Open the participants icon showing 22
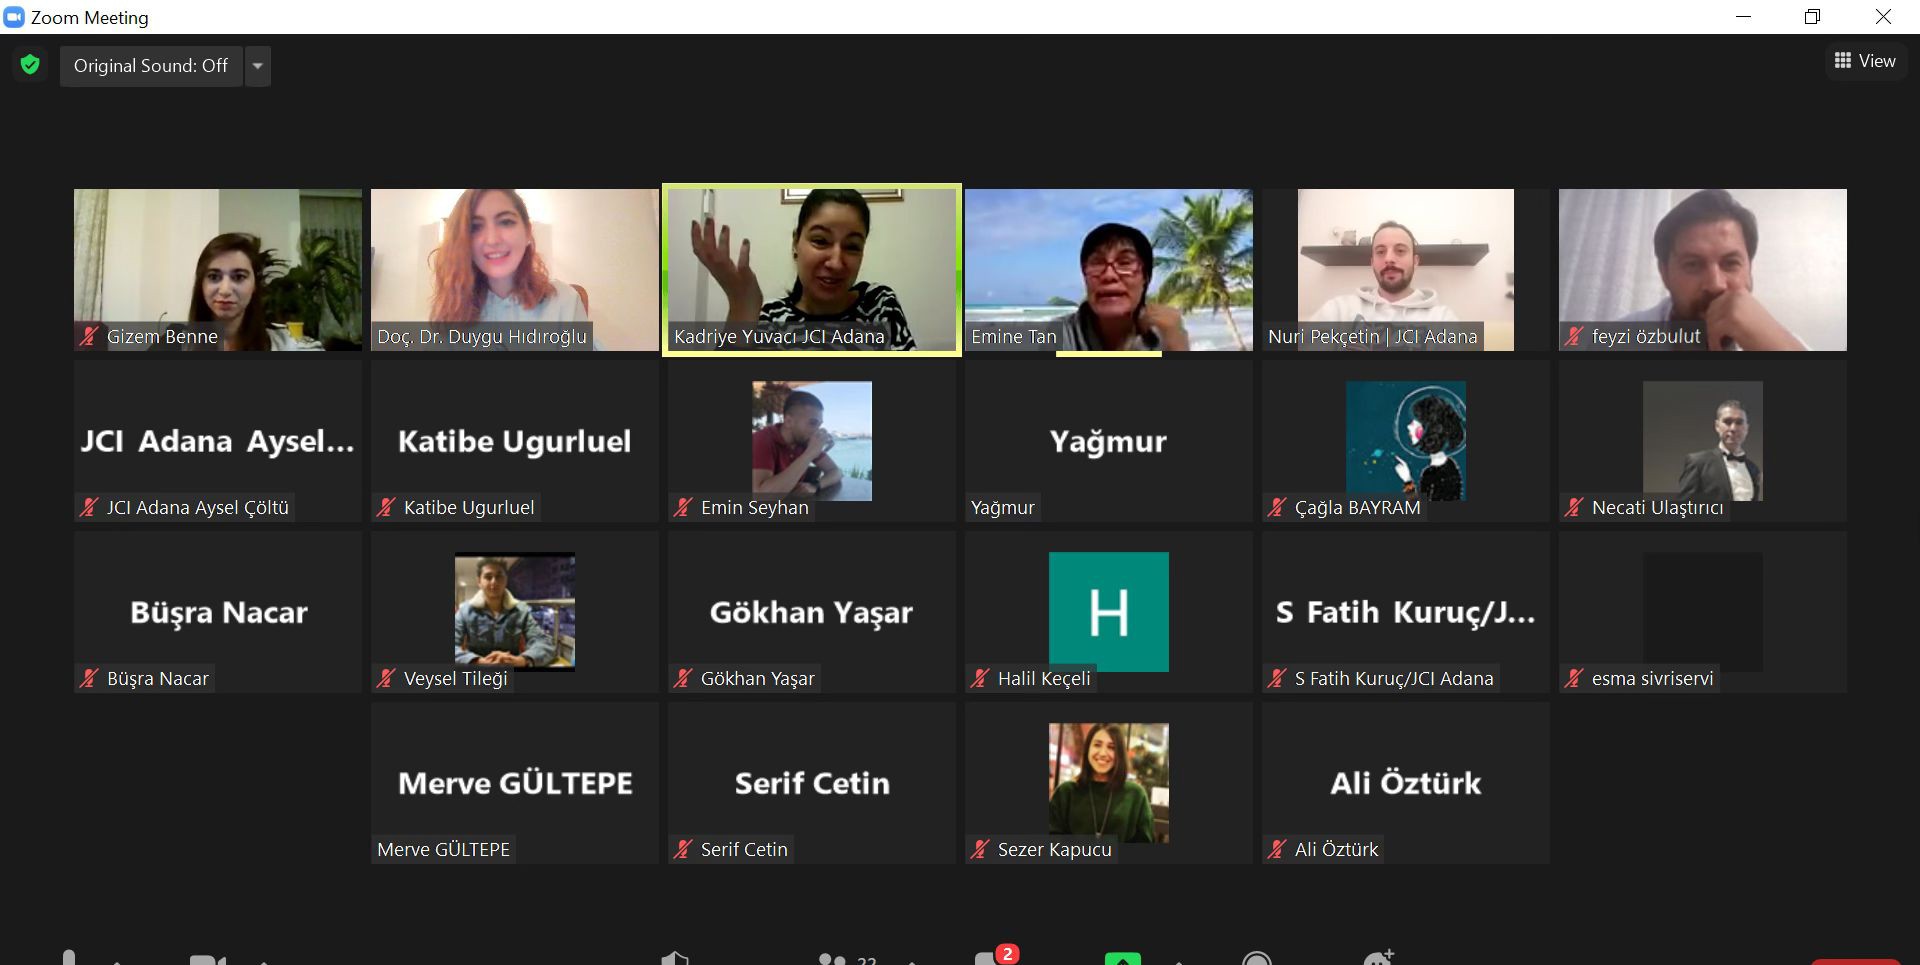Screen dimensions: 1920x965 [x=846, y=958]
